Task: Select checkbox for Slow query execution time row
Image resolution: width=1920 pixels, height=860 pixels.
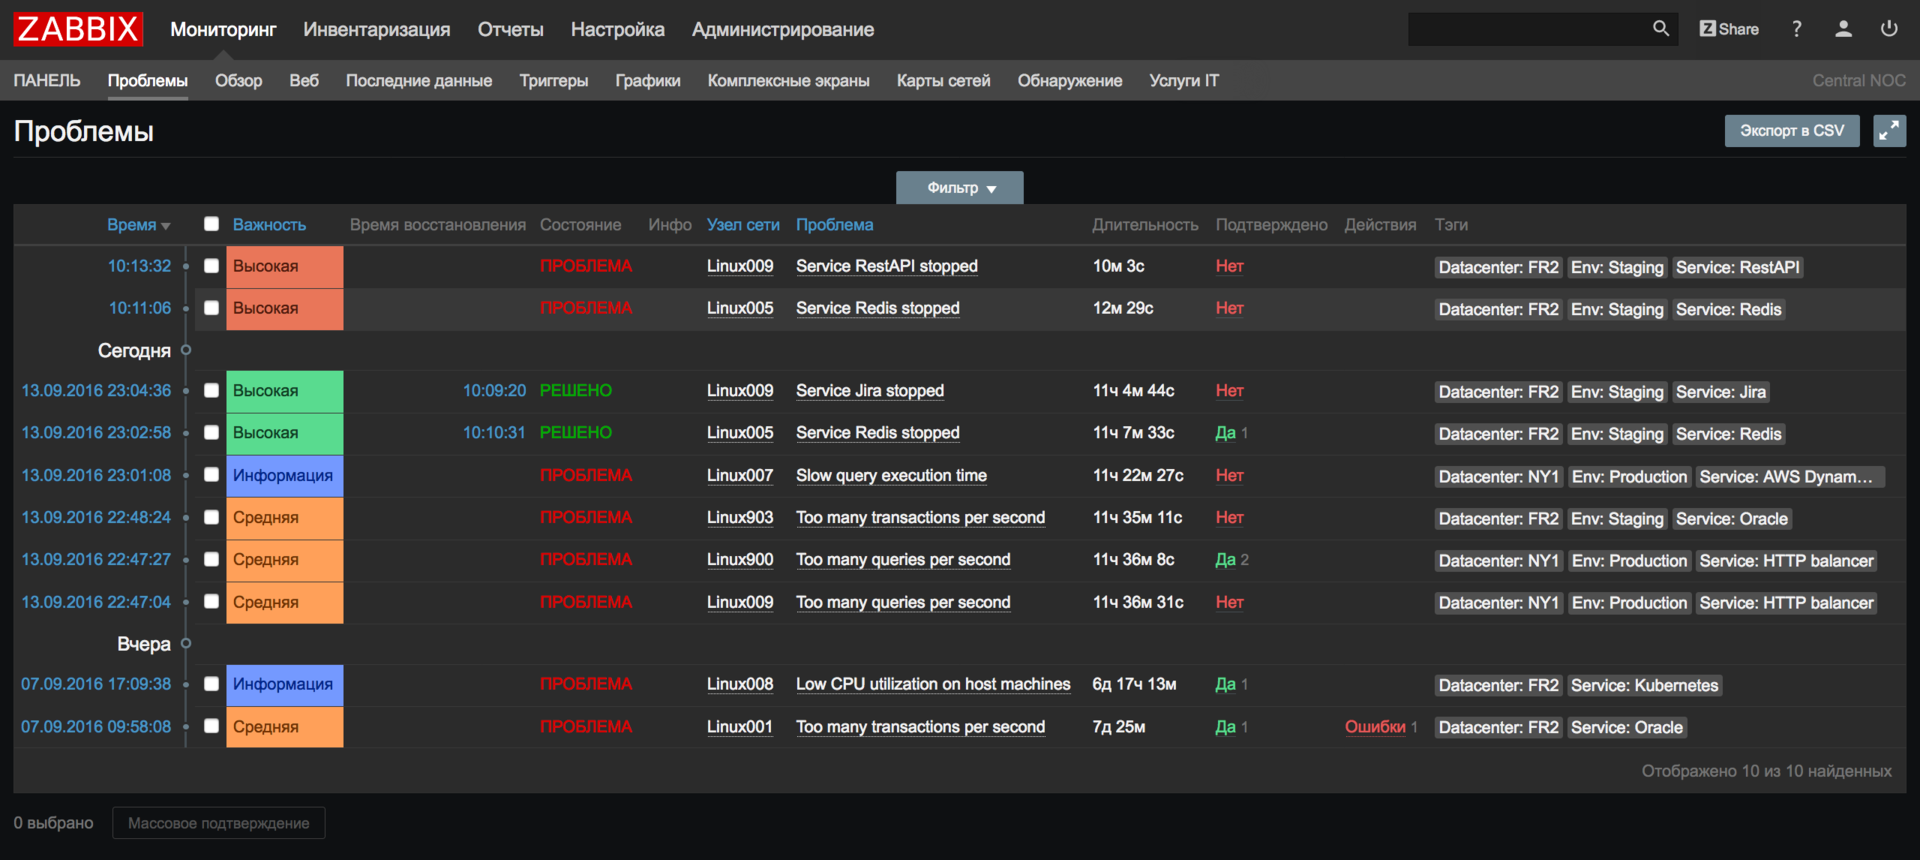Action: pos(211,475)
